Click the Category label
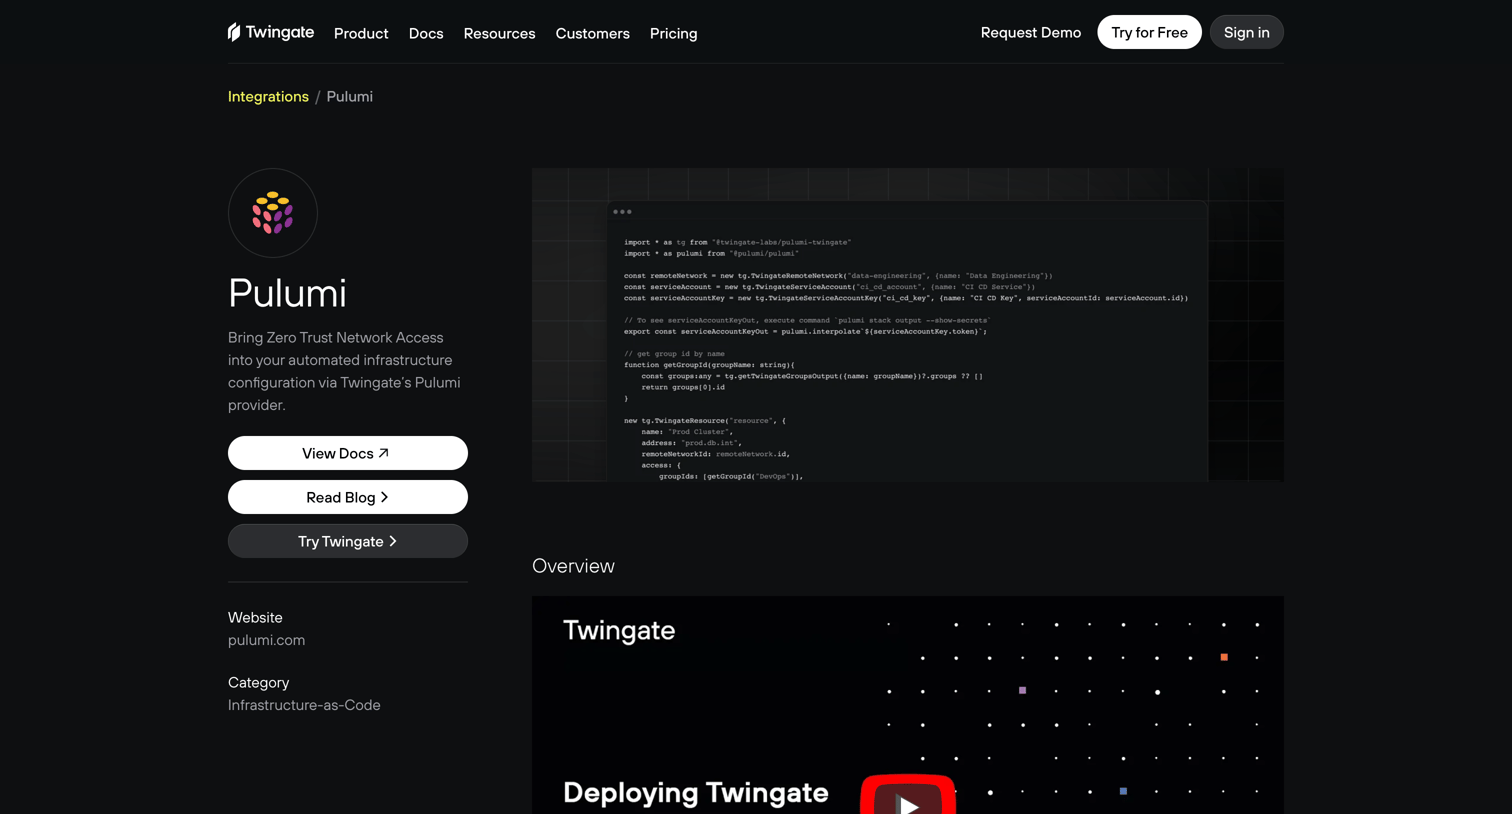 coord(258,682)
